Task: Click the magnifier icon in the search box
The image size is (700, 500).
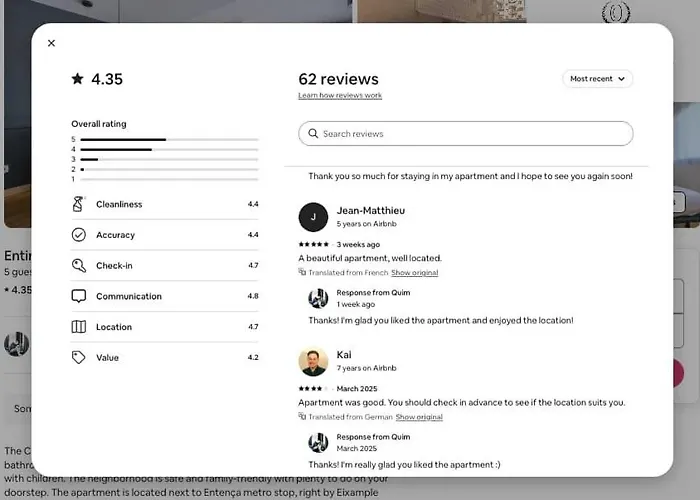Action: pos(313,133)
